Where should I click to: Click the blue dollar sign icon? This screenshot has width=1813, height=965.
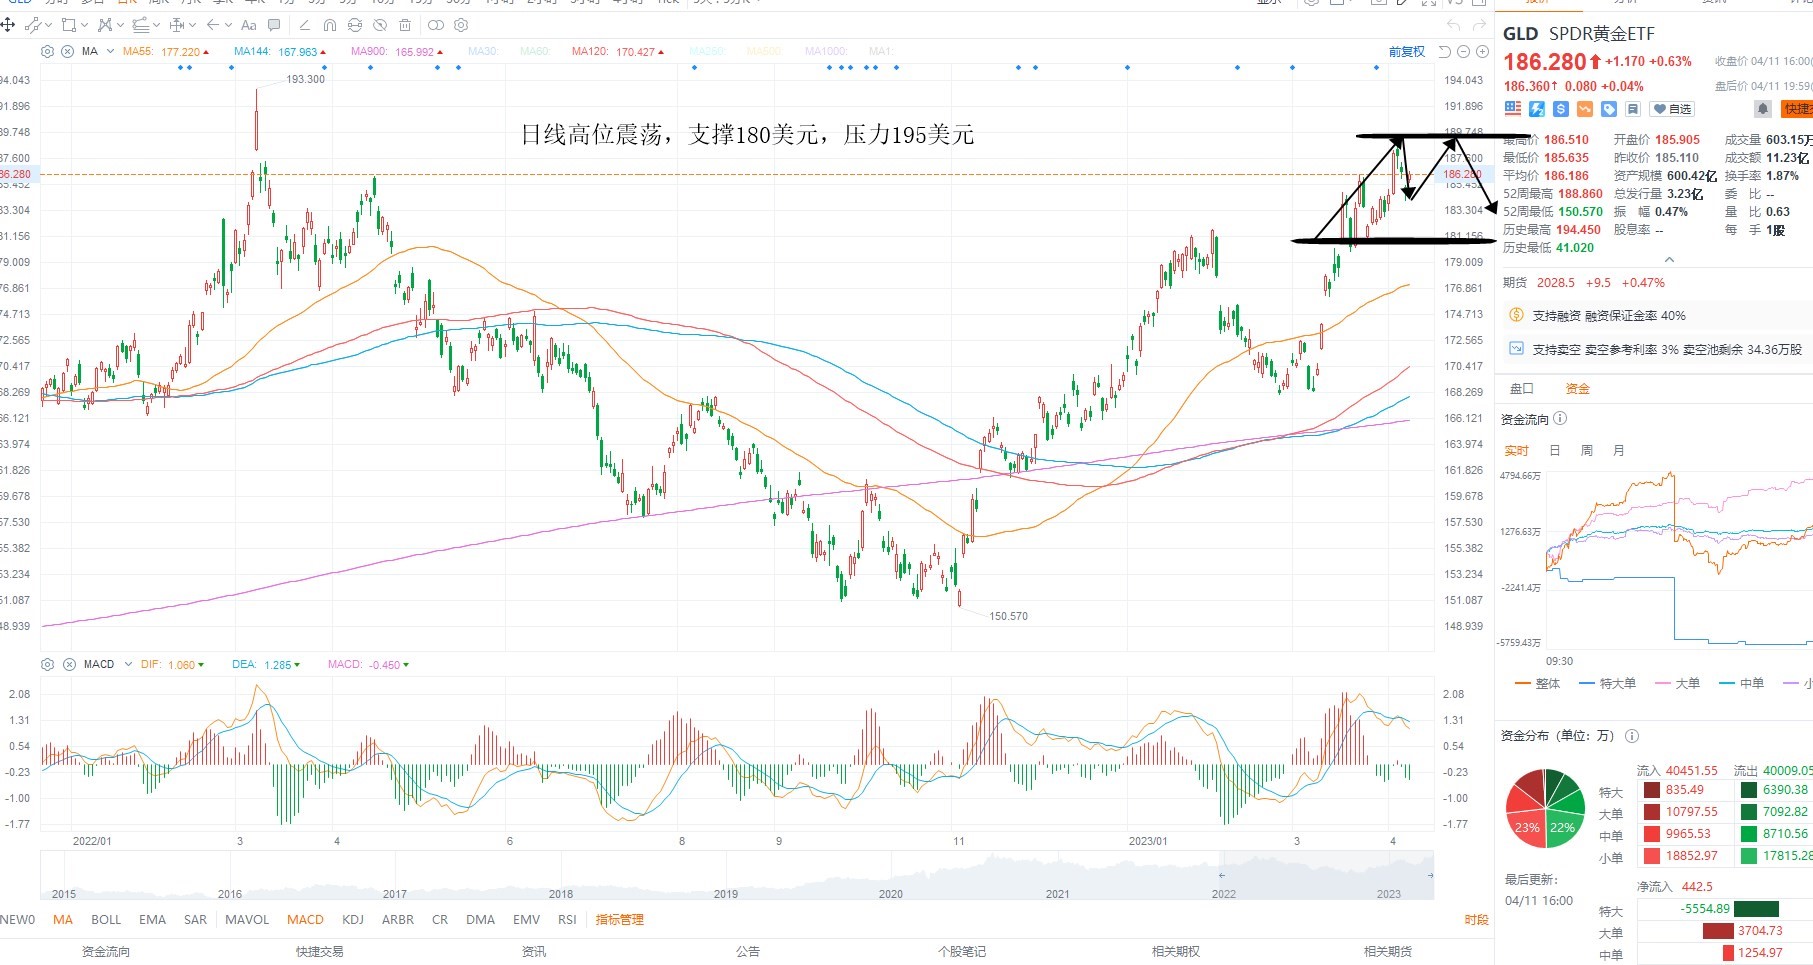pyautogui.click(x=1560, y=108)
